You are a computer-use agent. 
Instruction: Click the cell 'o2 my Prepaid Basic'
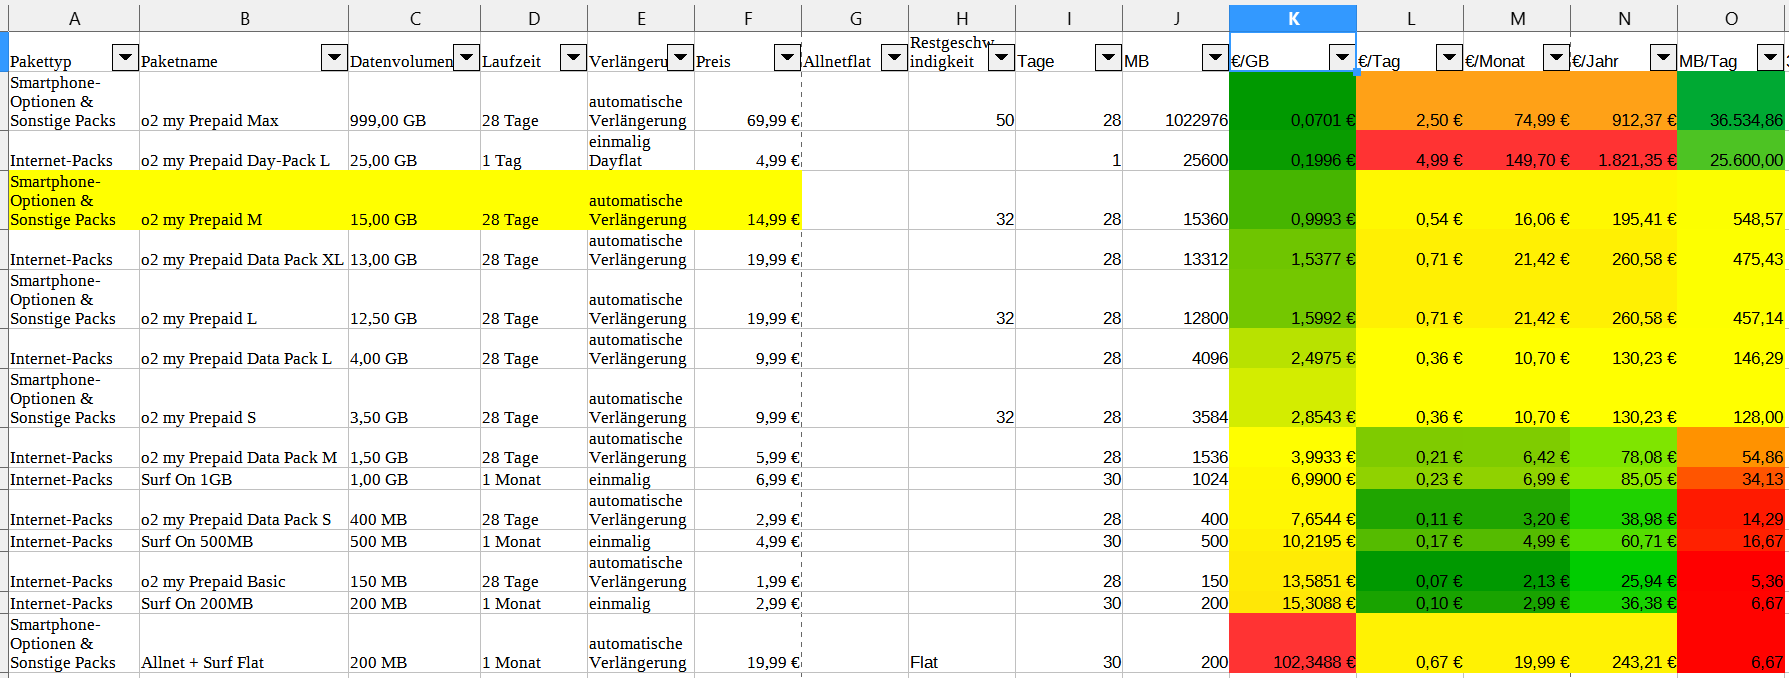244,572
